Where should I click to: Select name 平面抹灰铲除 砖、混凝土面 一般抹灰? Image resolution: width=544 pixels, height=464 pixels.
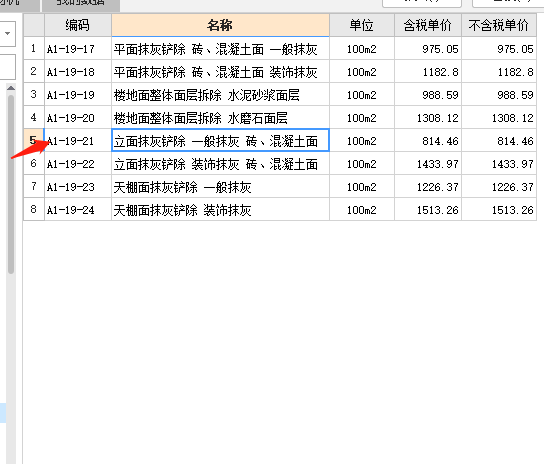[x=220, y=49]
